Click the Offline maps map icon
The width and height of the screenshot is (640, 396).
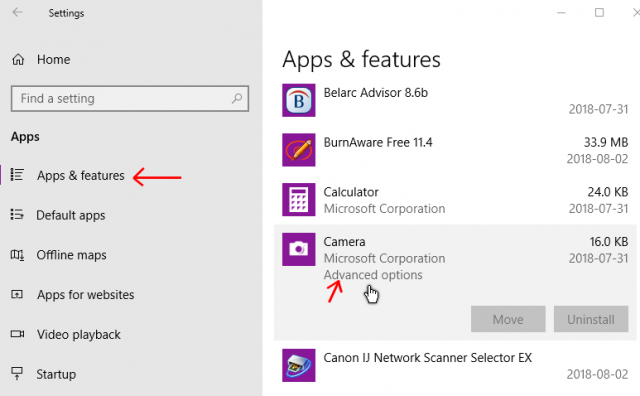coord(17,255)
